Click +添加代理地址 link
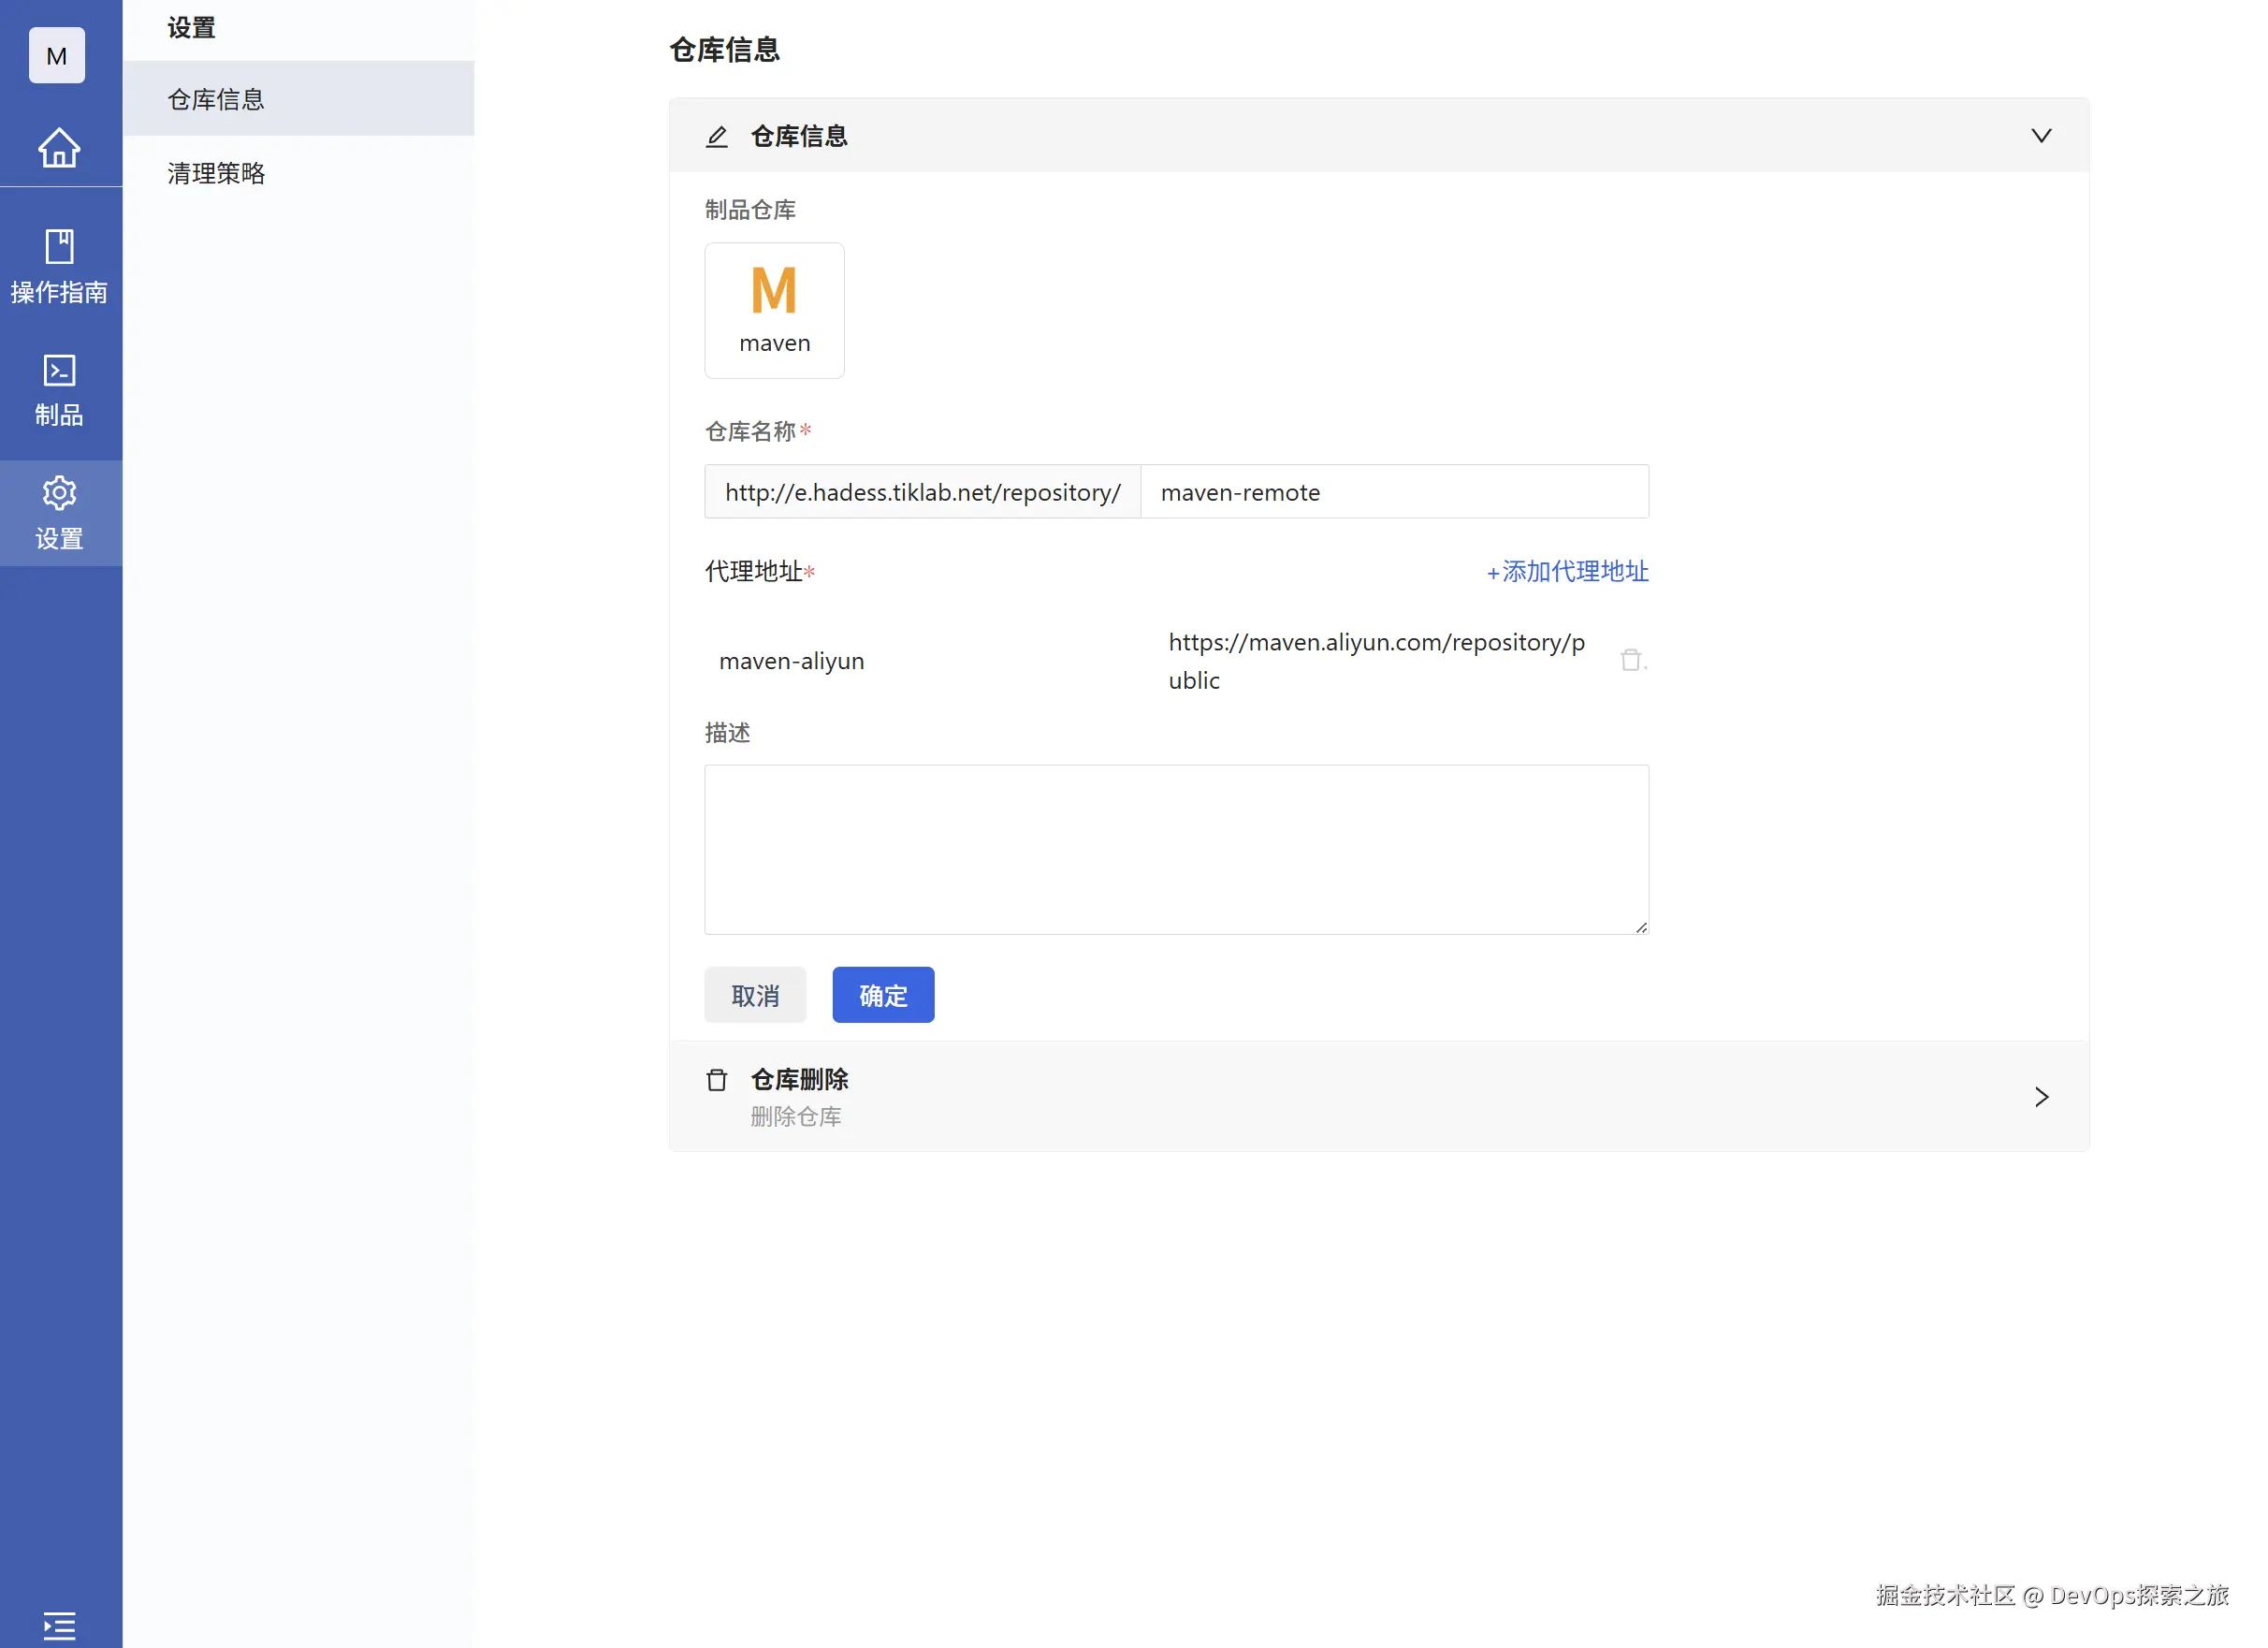 click(1567, 571)
